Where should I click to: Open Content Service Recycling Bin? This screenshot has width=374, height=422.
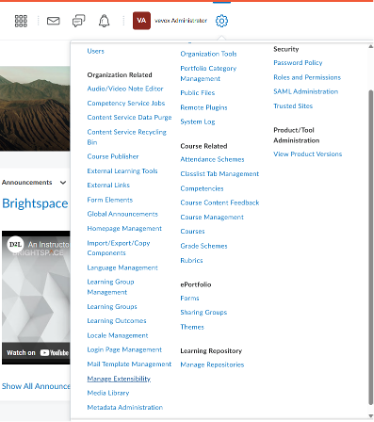click(x=127, y=137)
